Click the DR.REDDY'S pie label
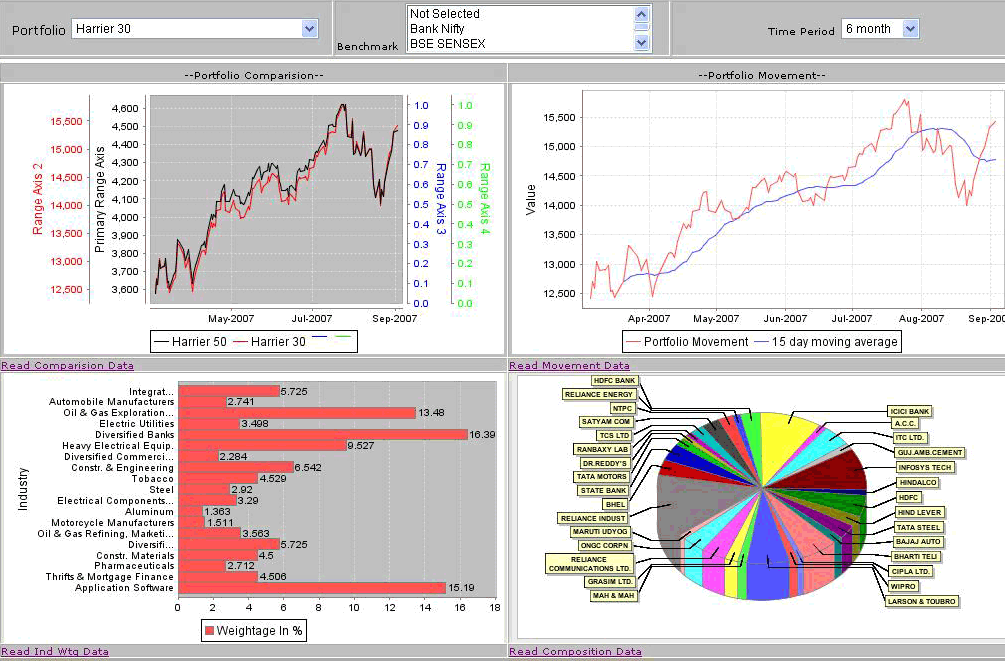 604,463
